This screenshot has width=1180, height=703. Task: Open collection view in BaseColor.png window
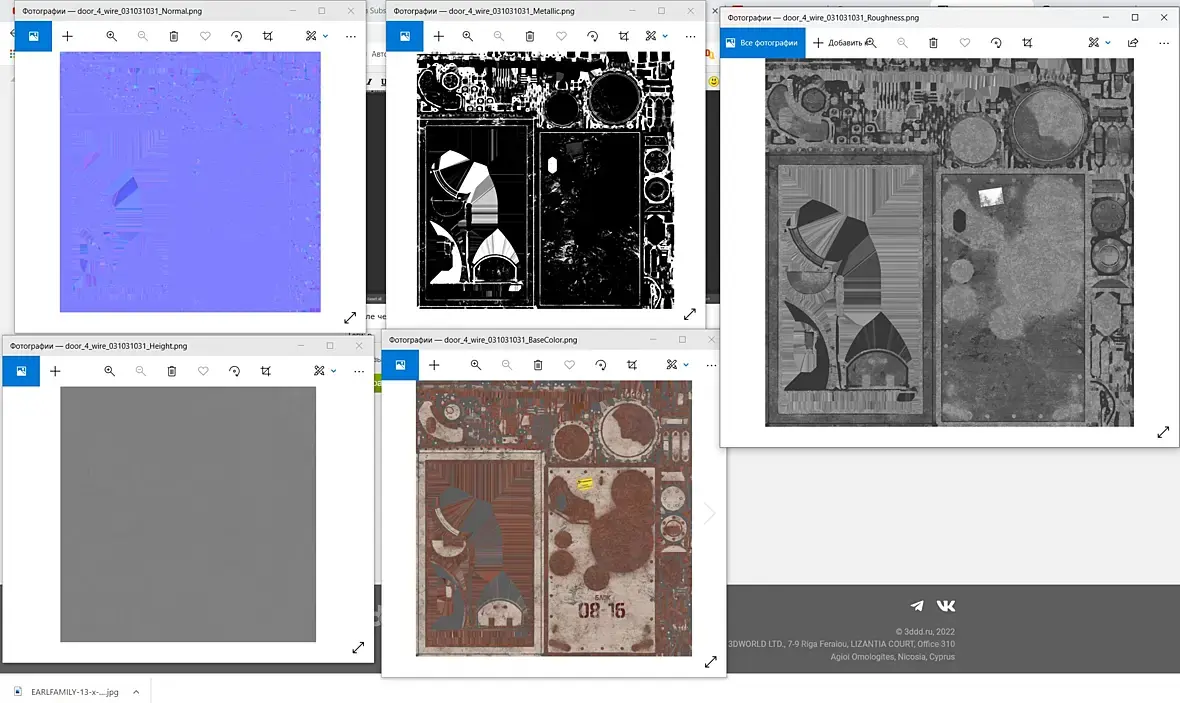click(x=400, y=365)
